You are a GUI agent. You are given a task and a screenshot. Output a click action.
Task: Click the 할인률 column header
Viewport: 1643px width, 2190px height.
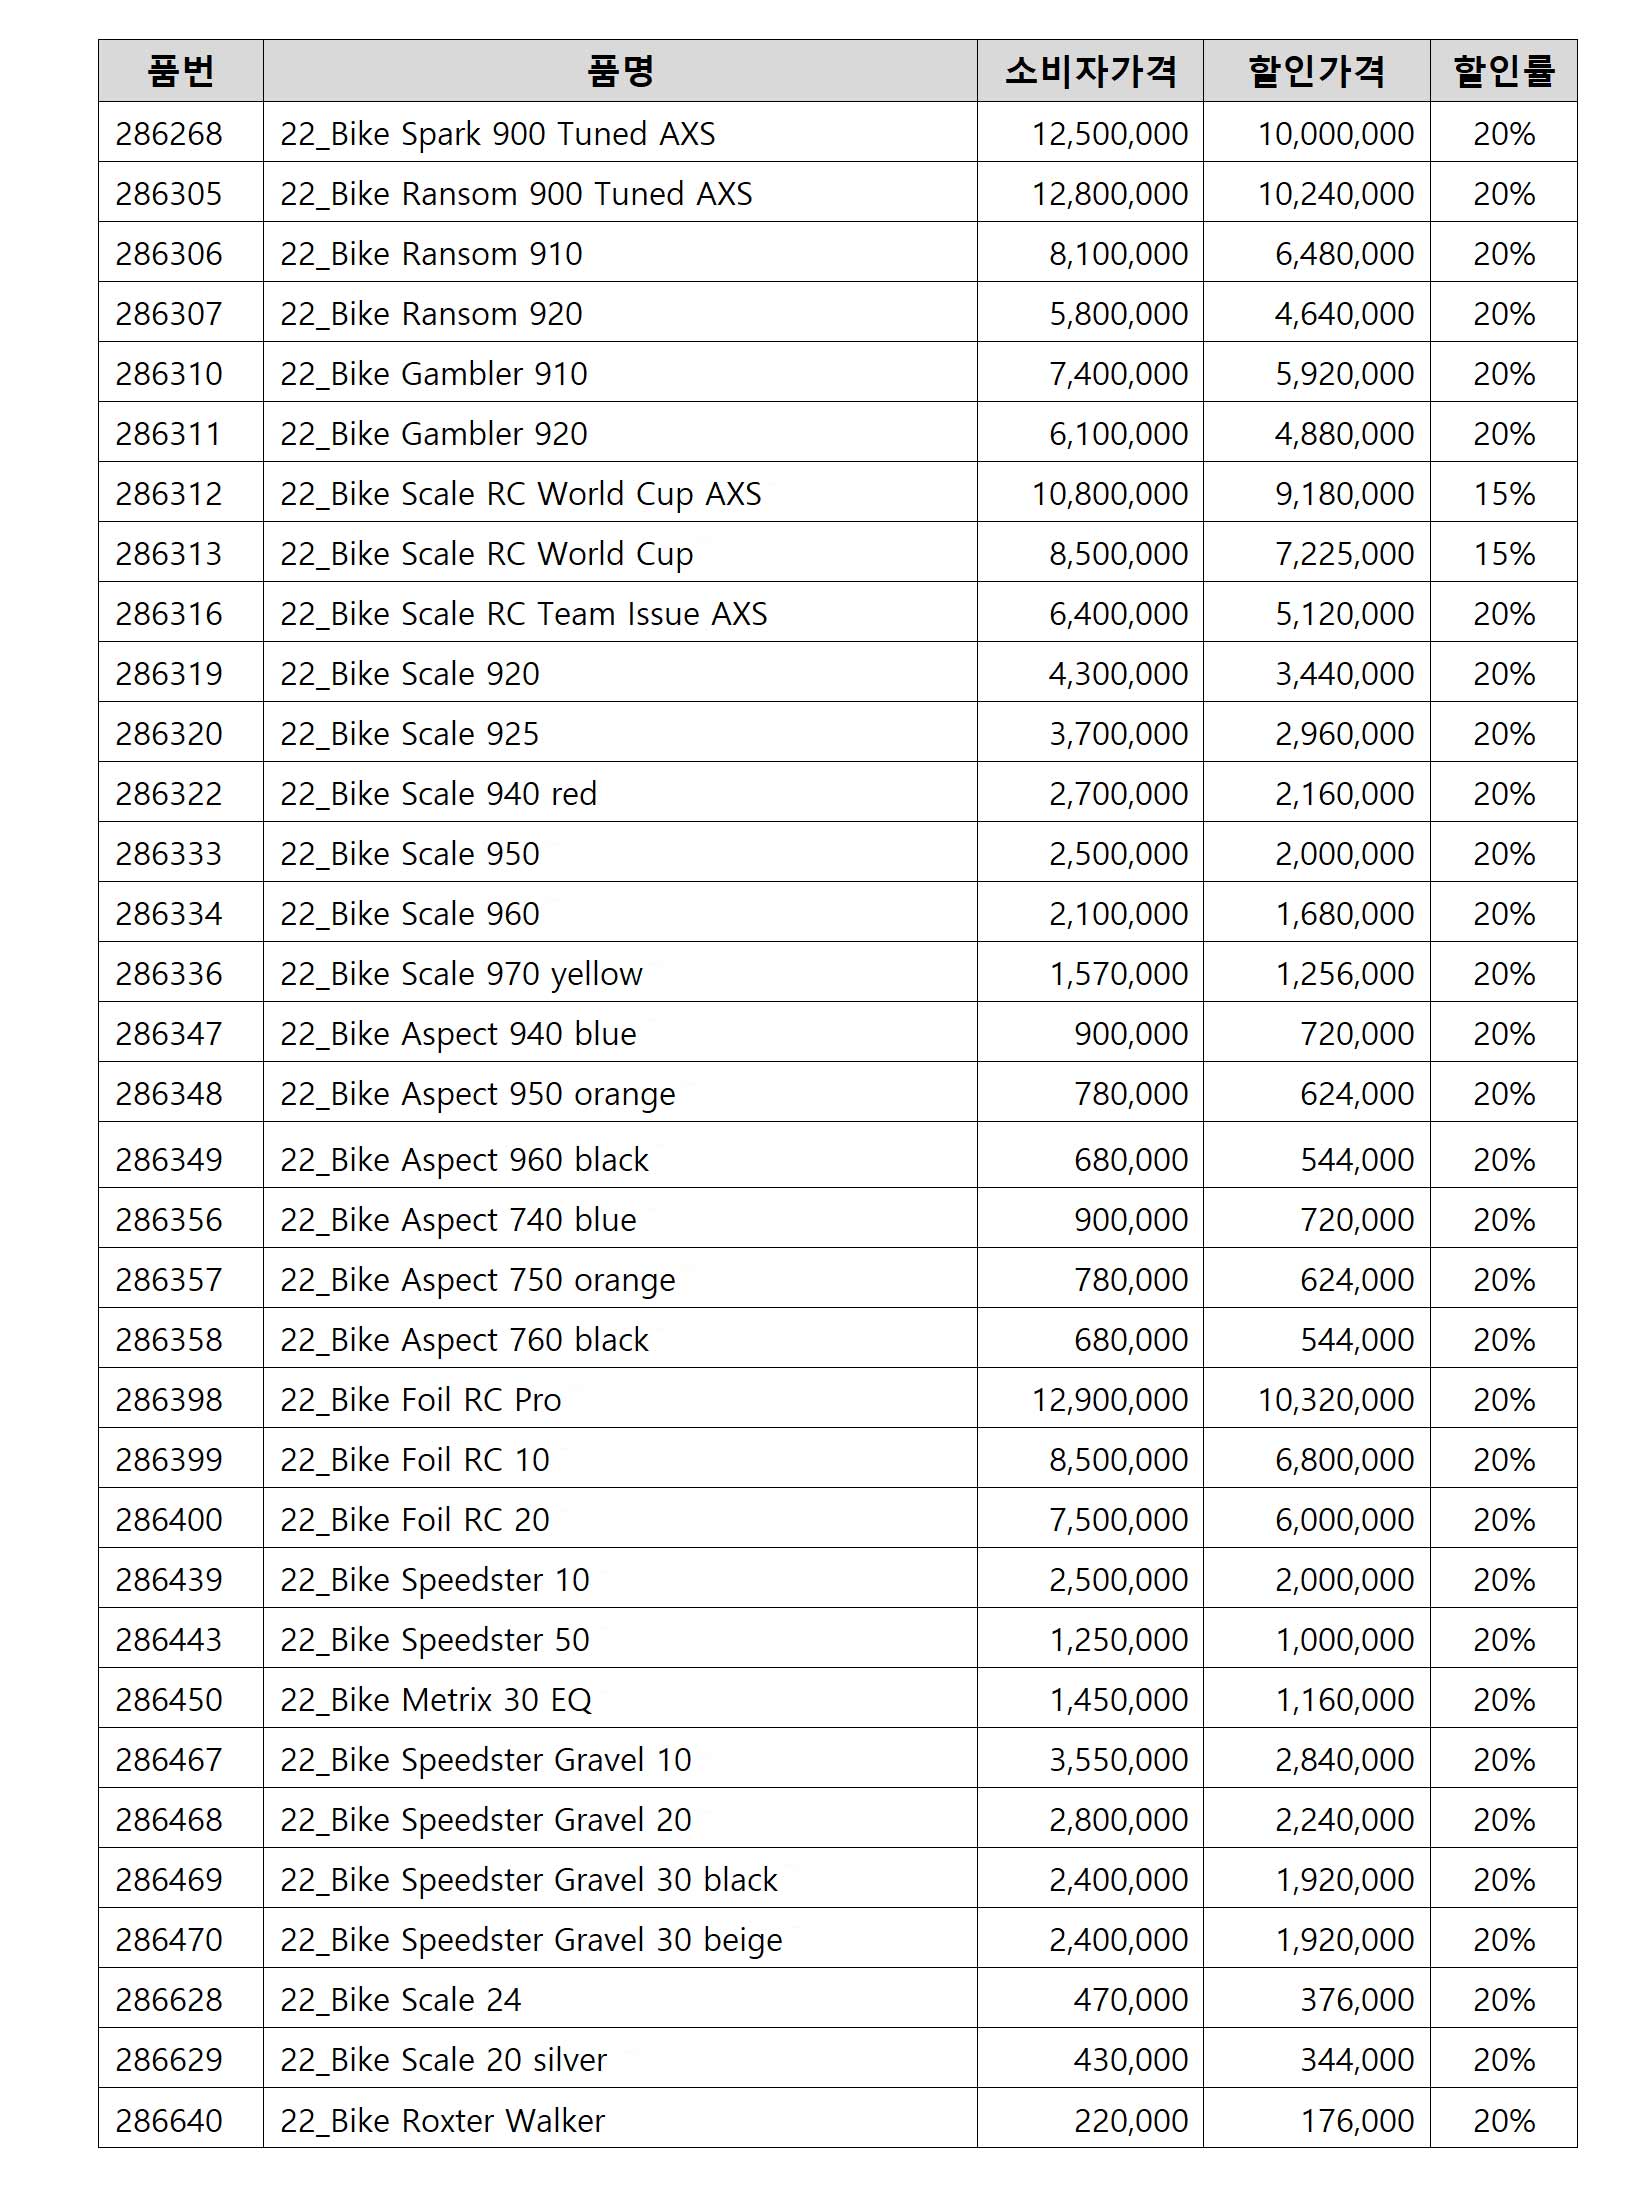tap(1503, 71)
